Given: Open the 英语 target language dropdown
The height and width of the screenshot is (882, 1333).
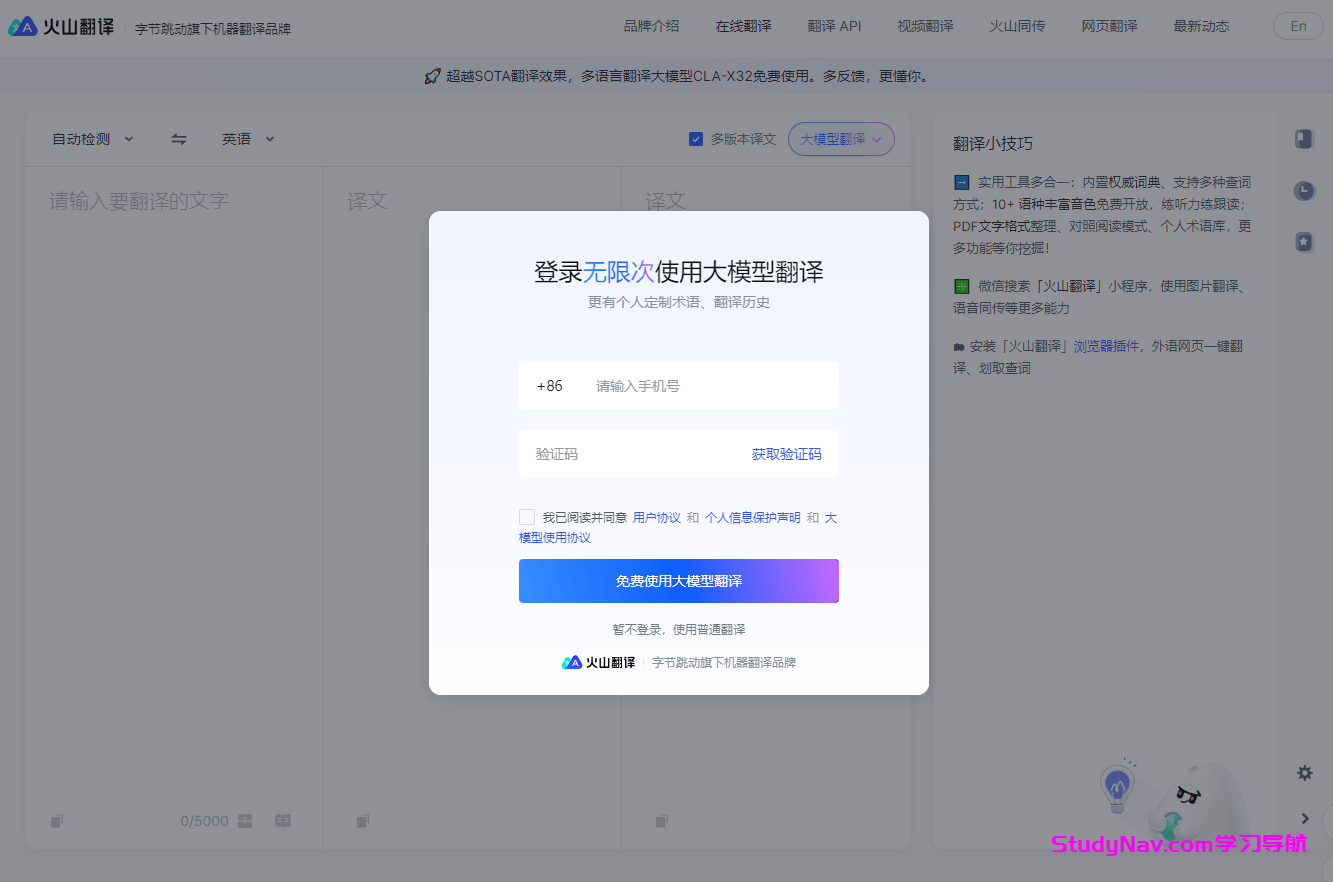Looking at the screenshot, I should point(248,139).
